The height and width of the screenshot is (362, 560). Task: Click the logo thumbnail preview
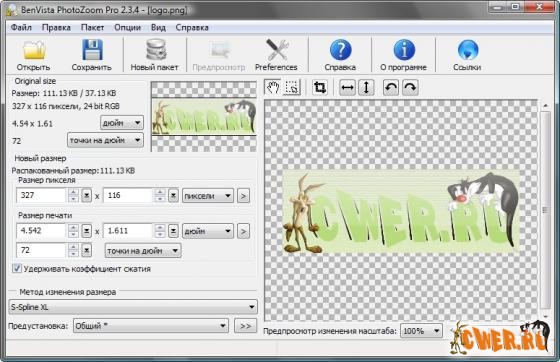tap(204, 116)
